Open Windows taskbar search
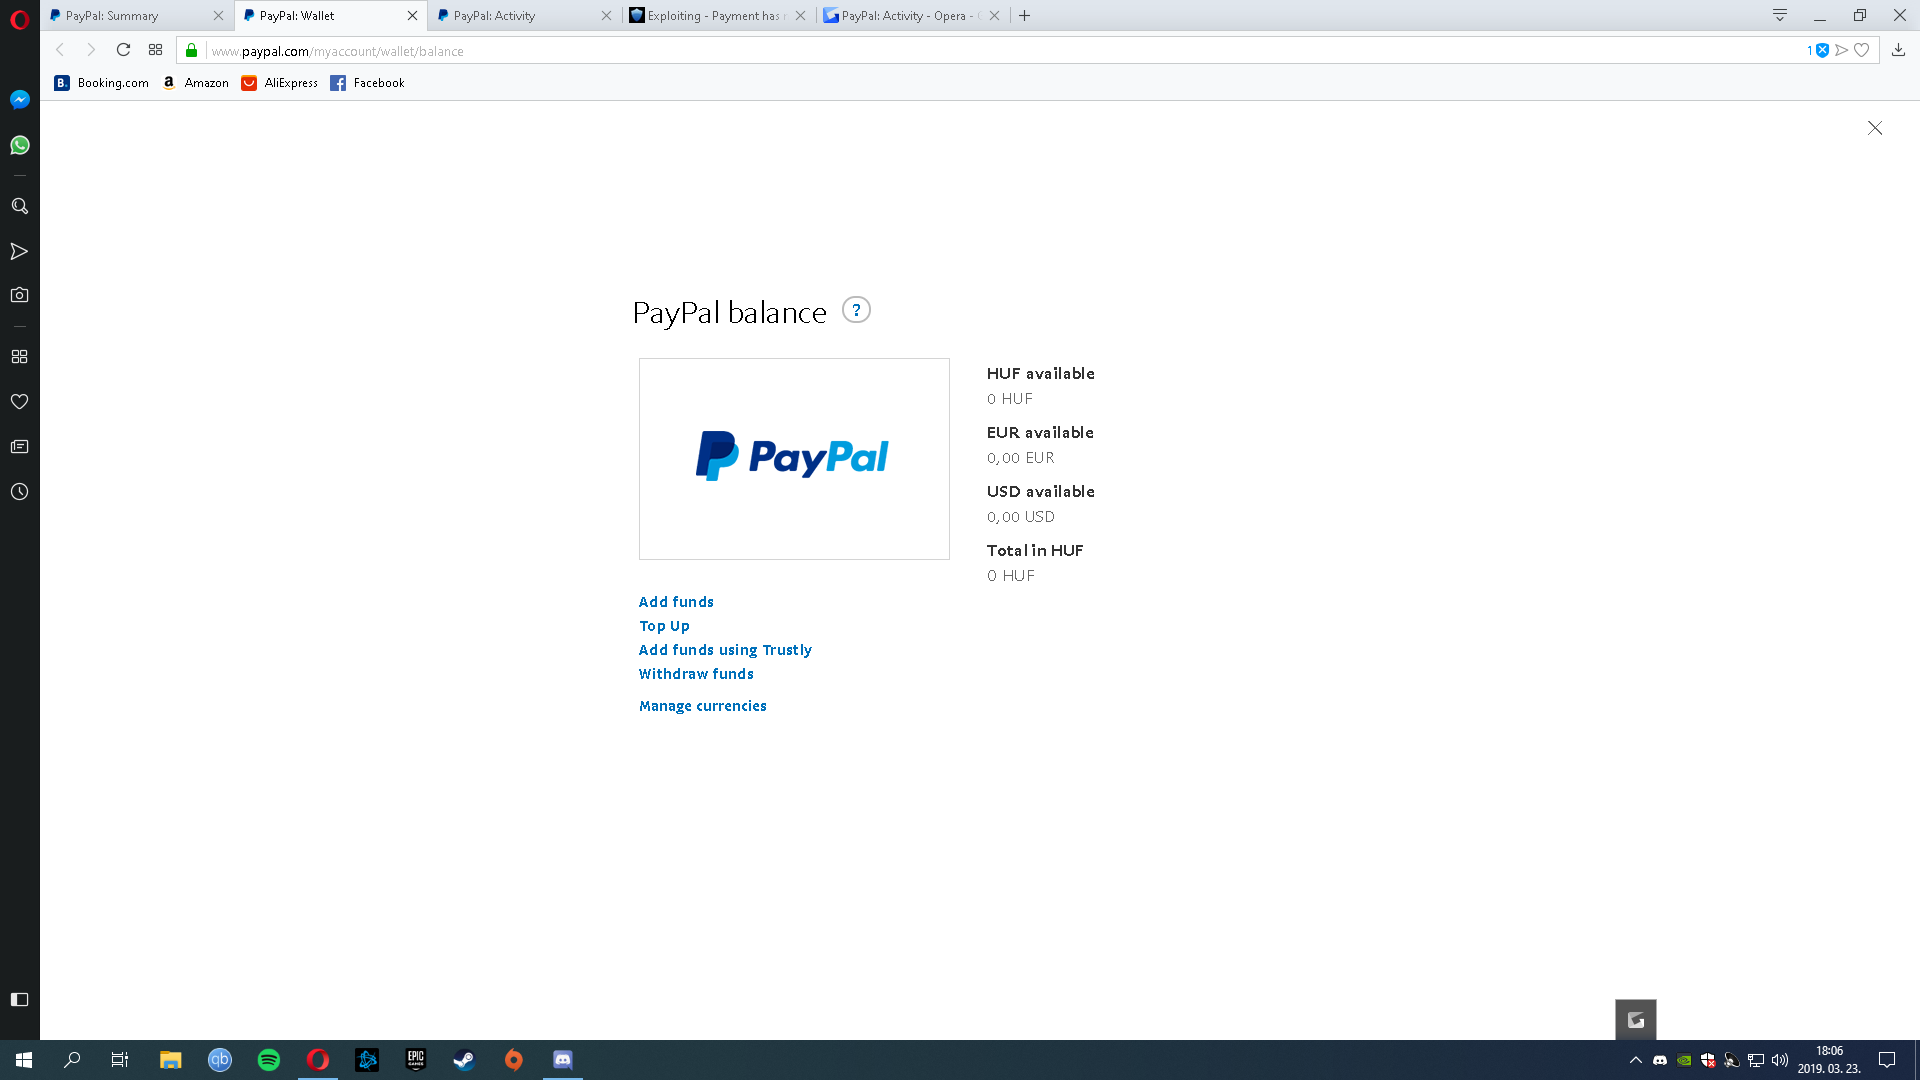Image resolution: width=1920 pixels, height=1080 pixels. pyautogui.click(x=72, y=1060)
